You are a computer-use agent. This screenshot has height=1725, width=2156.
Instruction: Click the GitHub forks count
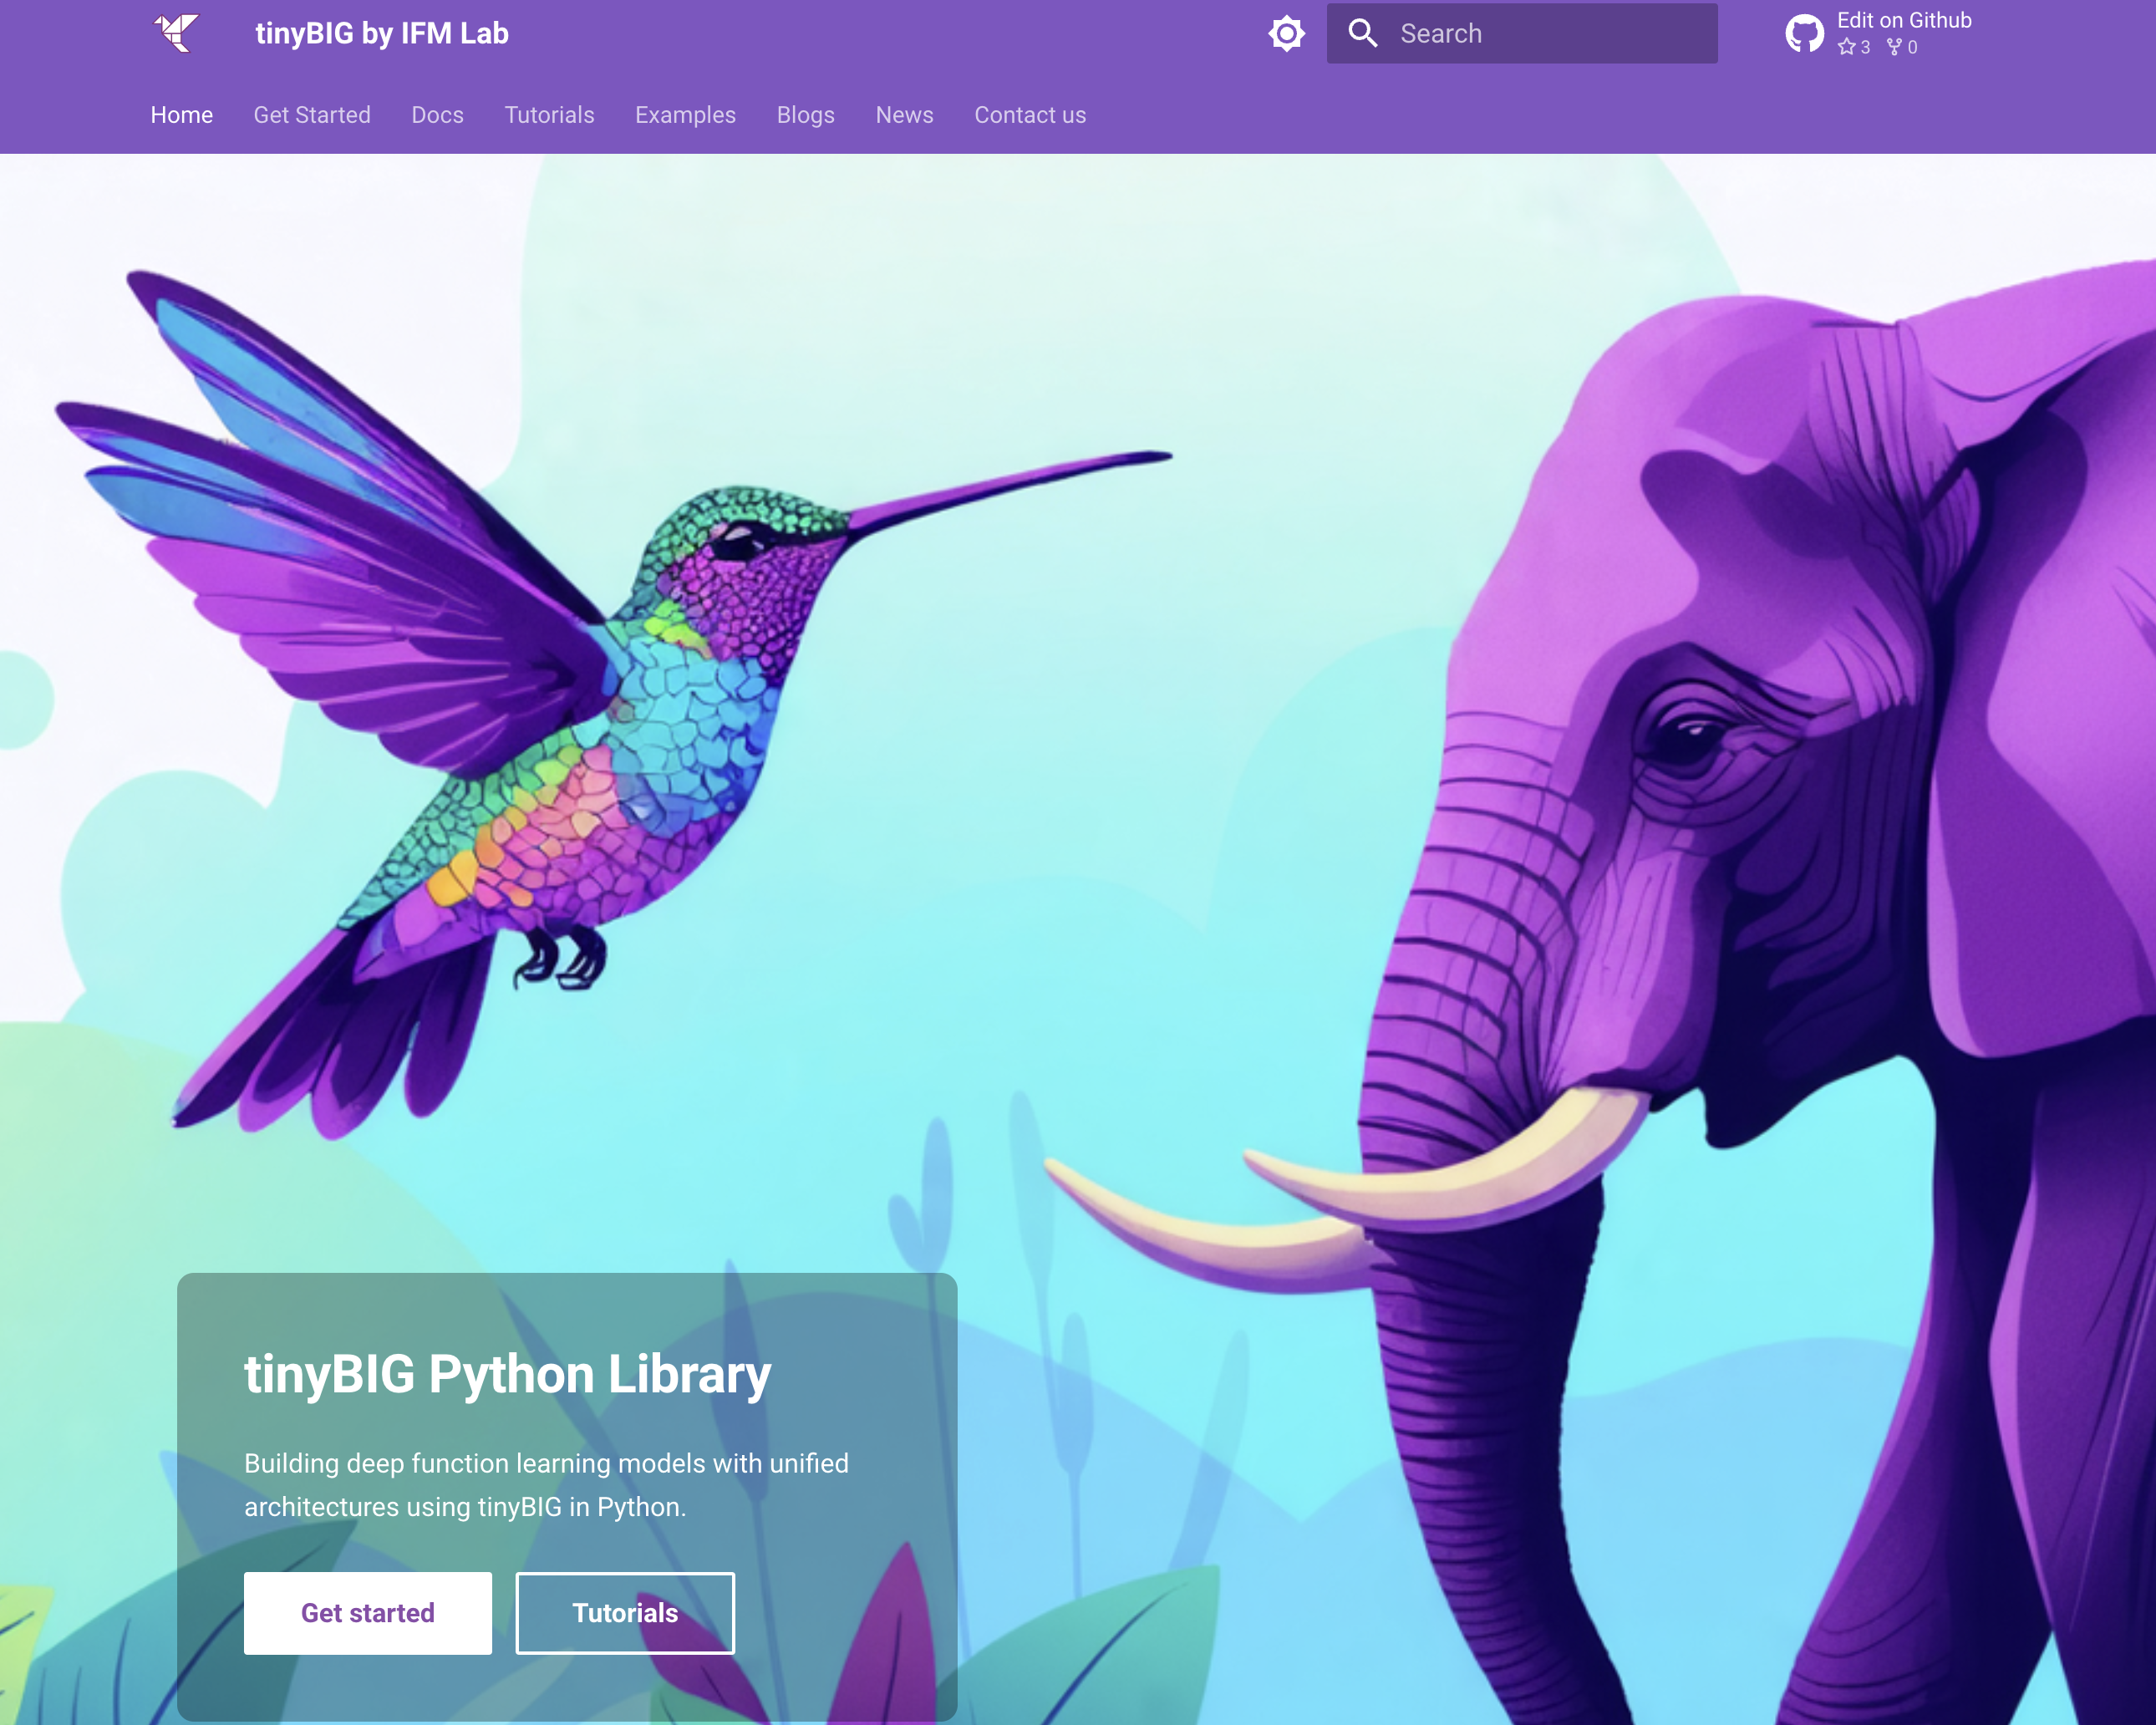(x=1901, y=47)
